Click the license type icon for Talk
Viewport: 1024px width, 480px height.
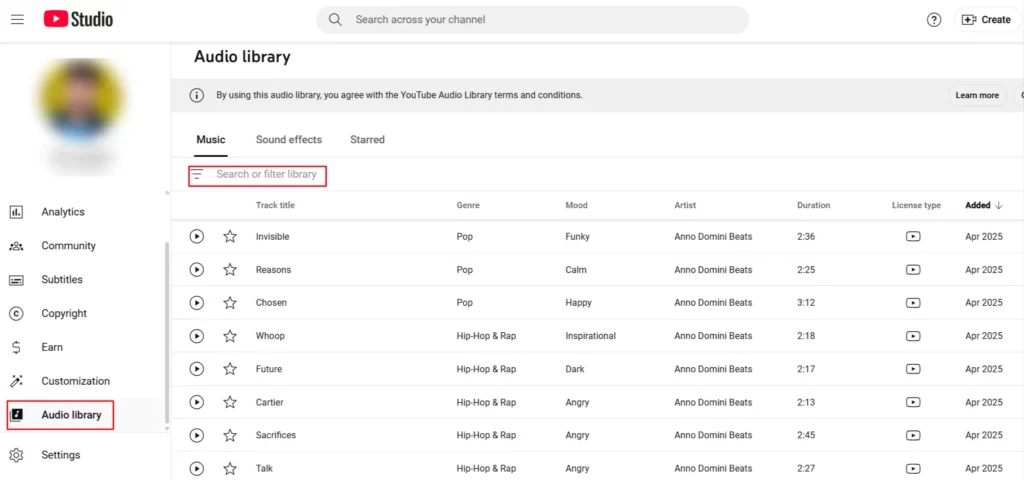click(x=914, y=468)
